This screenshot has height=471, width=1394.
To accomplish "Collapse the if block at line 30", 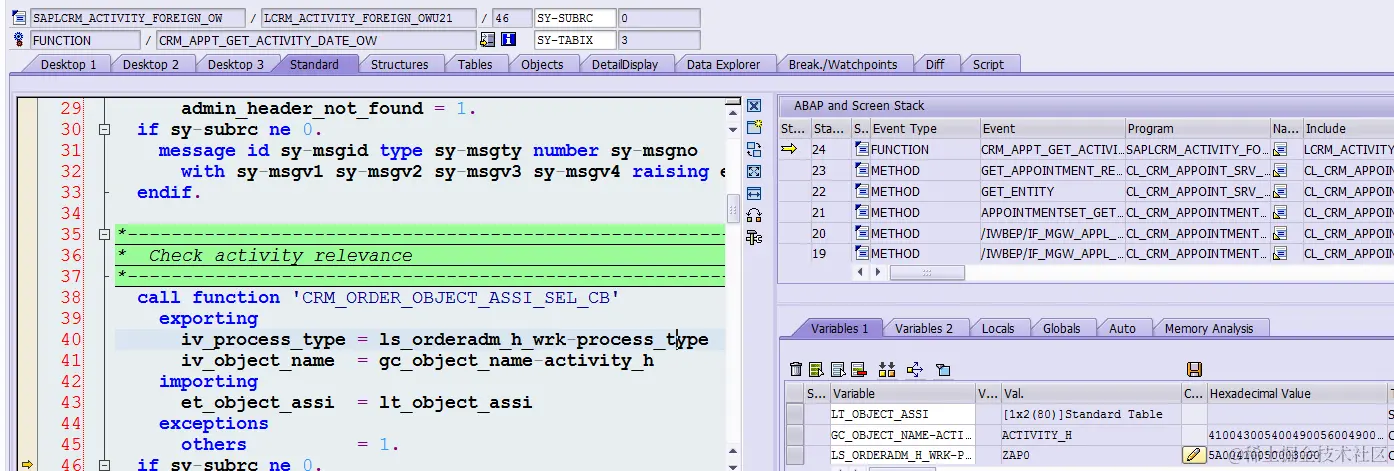I will click(103, 130).
